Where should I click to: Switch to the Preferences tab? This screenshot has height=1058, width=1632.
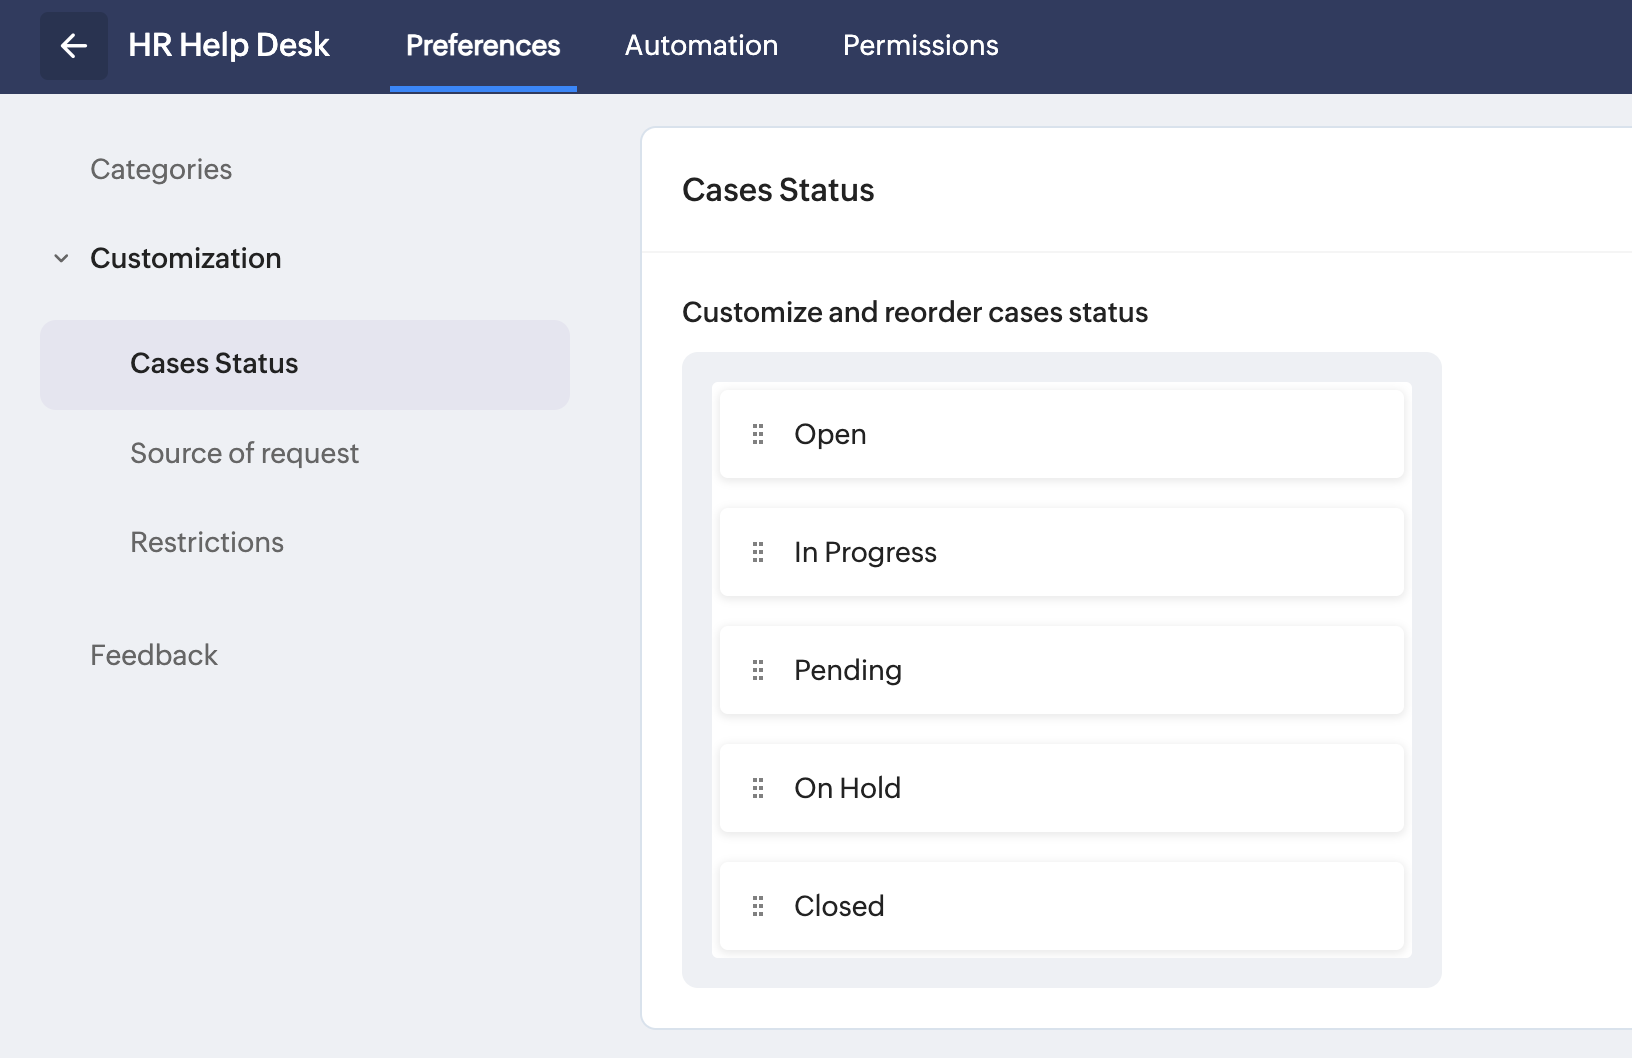483,46
